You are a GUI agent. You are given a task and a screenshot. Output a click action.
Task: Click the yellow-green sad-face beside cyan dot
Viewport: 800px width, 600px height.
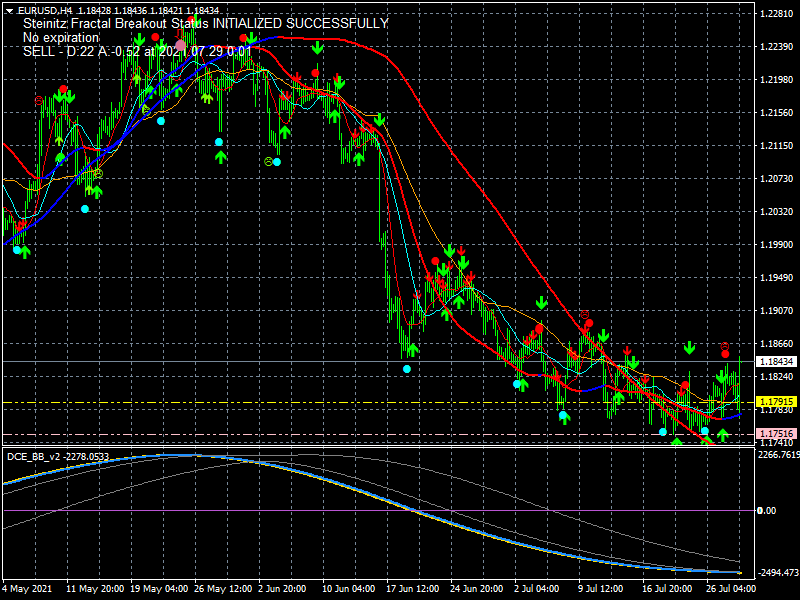268,162
